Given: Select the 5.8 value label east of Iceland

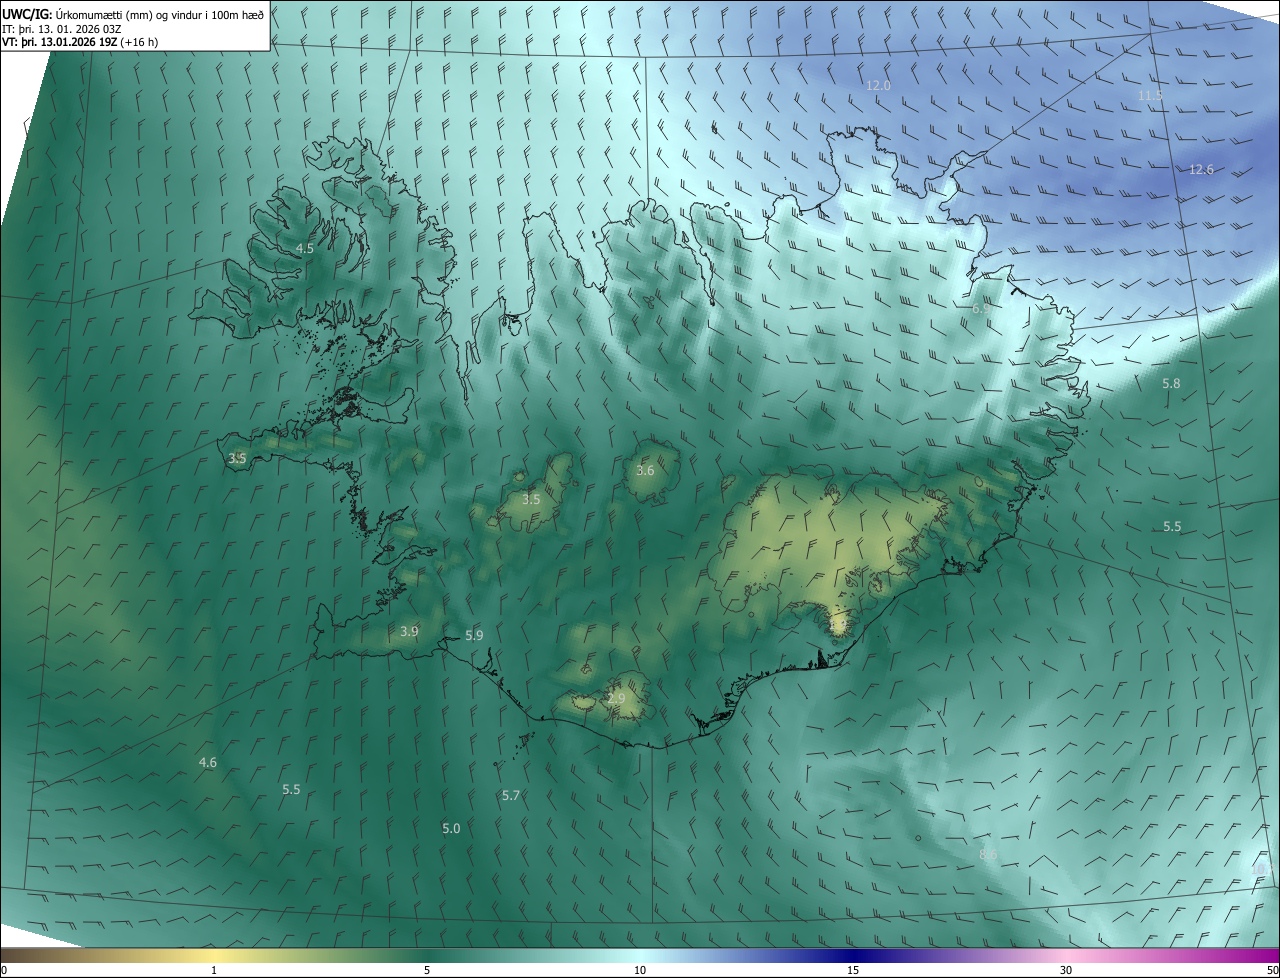Looking at the screenshot, I should point(1171,383).
